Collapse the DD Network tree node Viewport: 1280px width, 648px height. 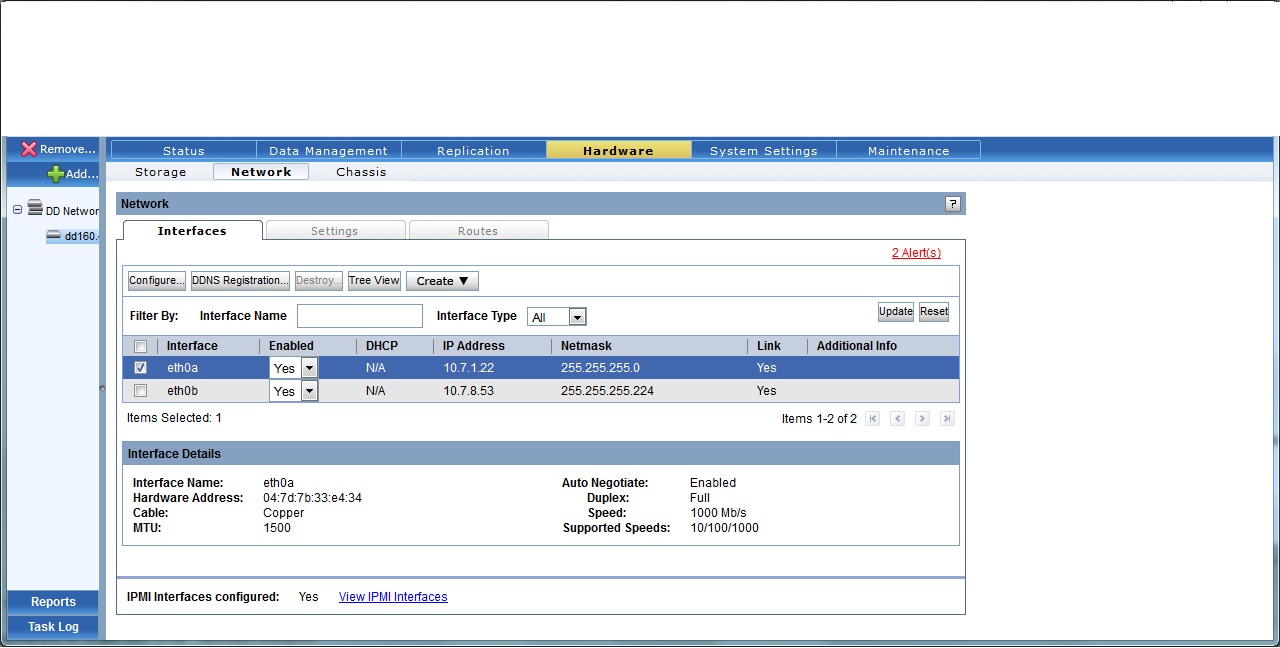tap(17, 210)
